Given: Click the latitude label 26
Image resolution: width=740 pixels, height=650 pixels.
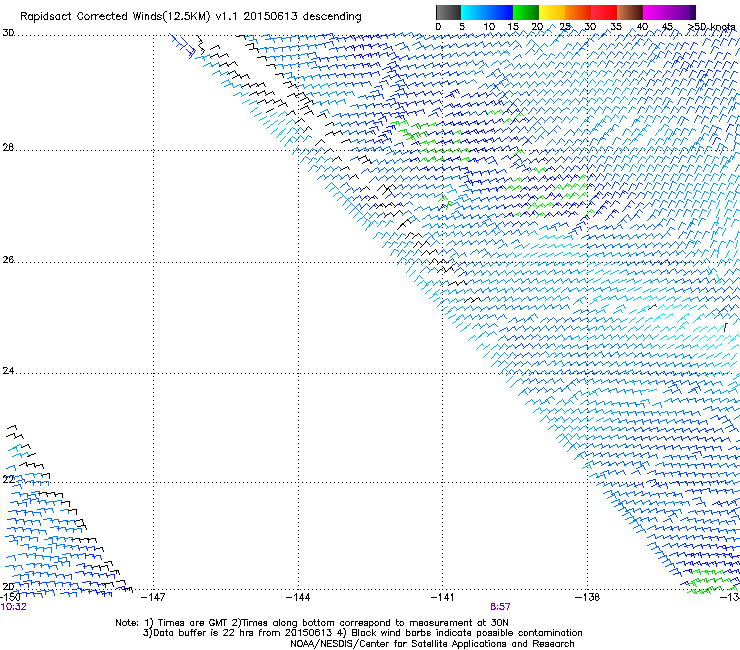Looking at the screenshot, I should [x=8, y=260].
